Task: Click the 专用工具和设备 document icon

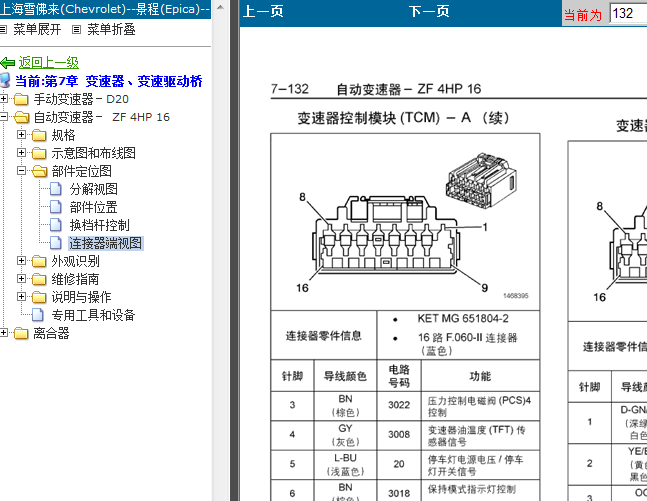Action: point(38,315)
